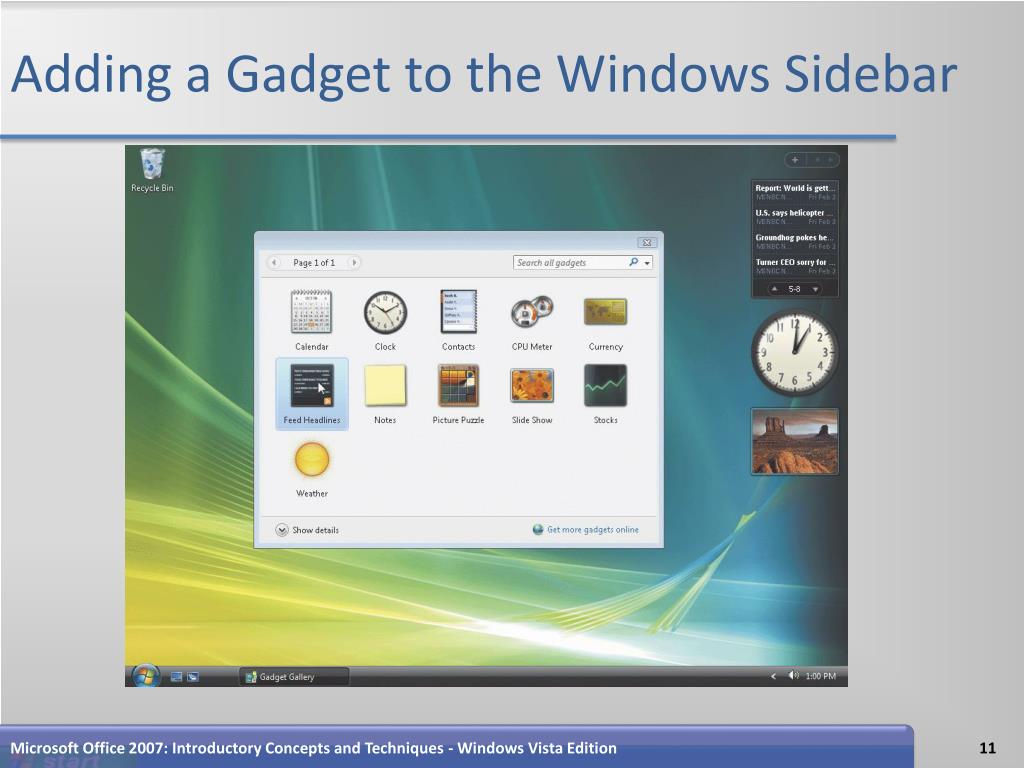Open Get more gadgets online link
Viewport: 1024px width, 768px height.
[592, 530]
